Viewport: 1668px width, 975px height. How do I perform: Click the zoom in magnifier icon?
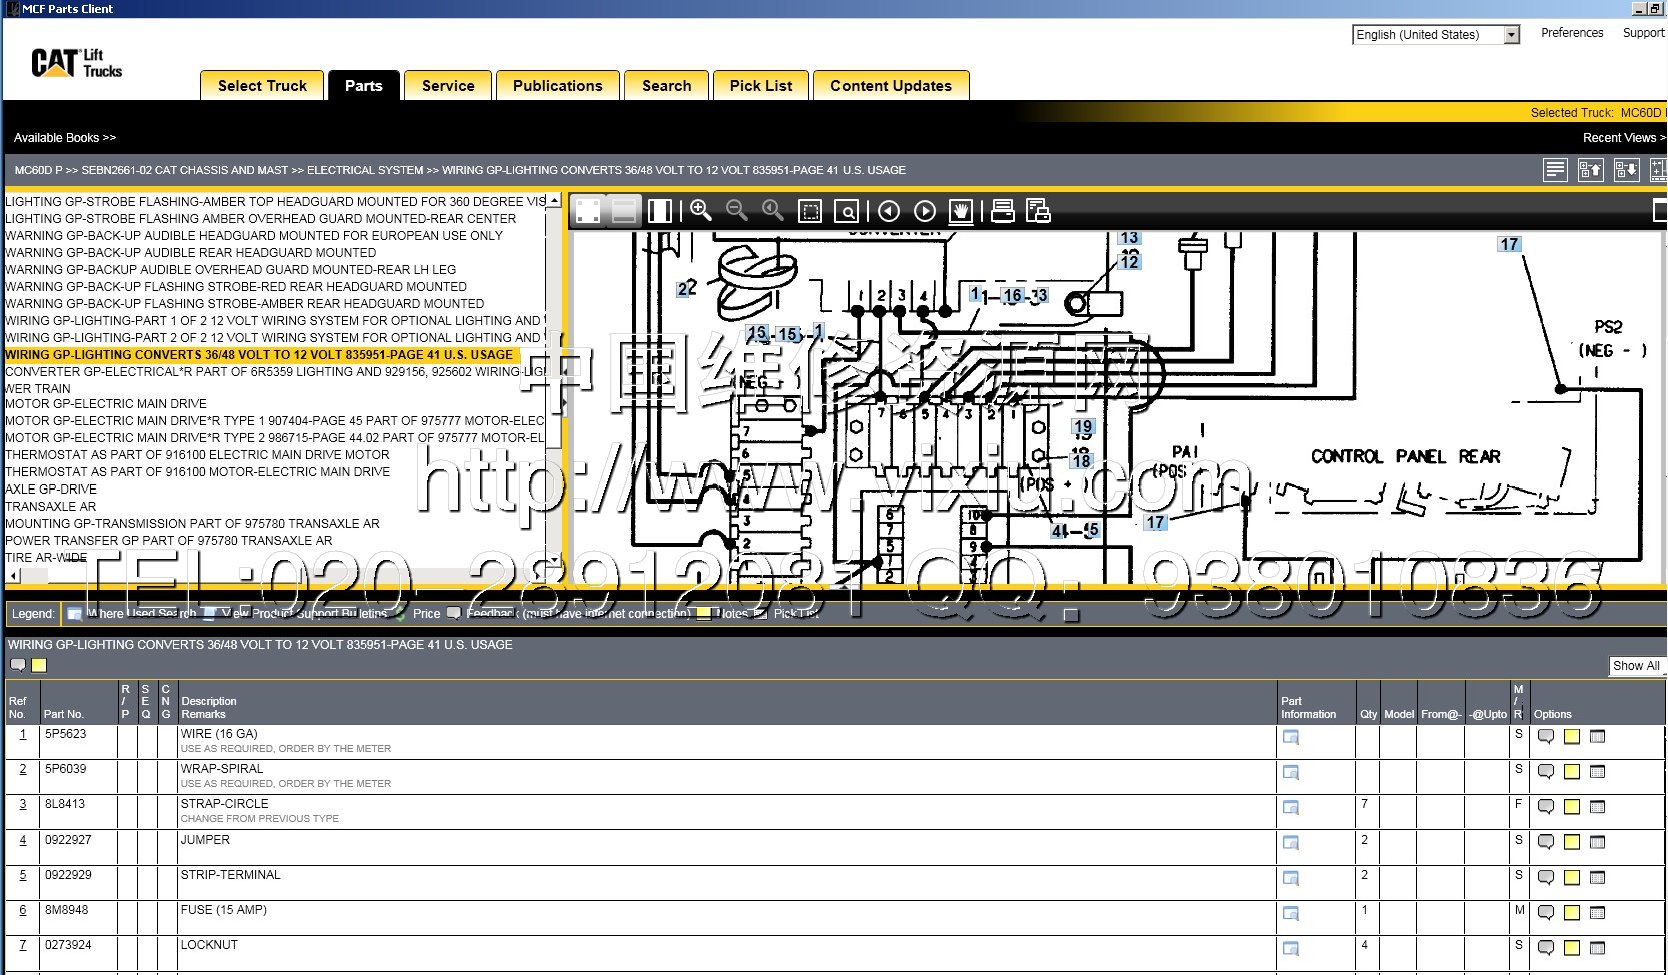click(x=700, y=210)
